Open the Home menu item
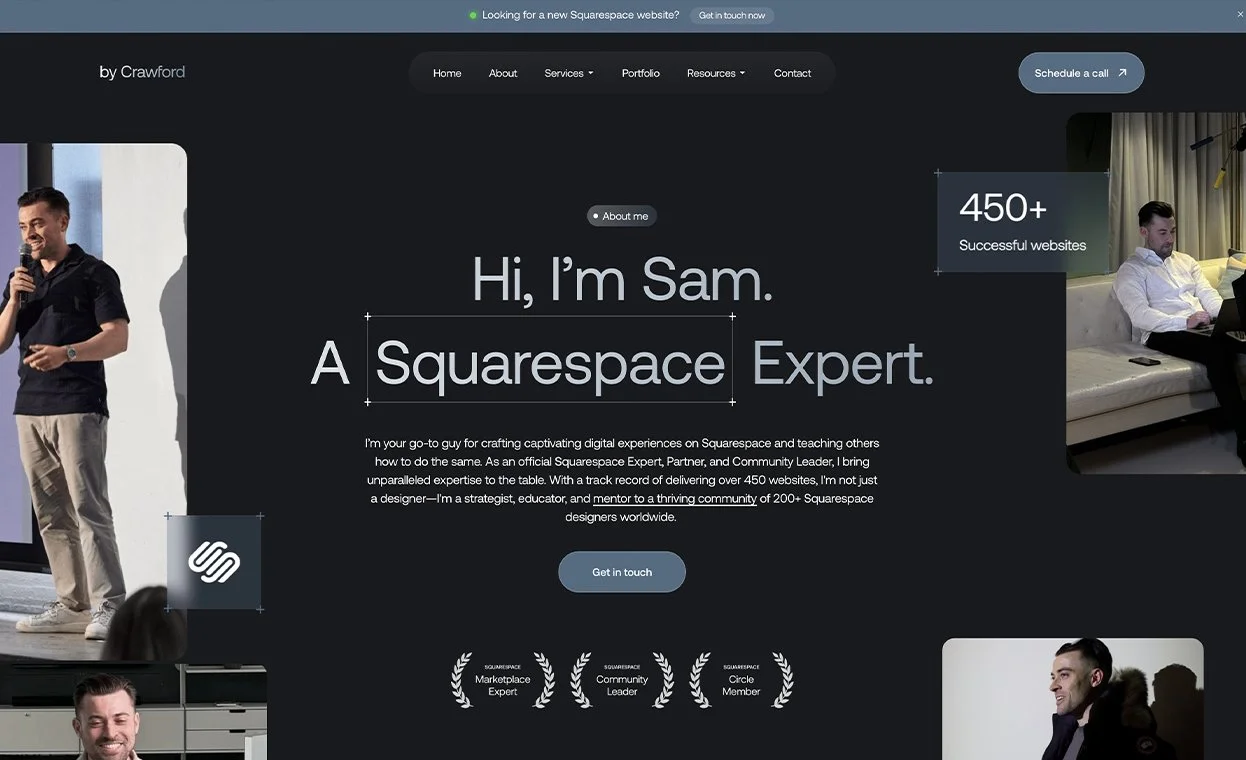1246x760 pixels. point(447,73)
